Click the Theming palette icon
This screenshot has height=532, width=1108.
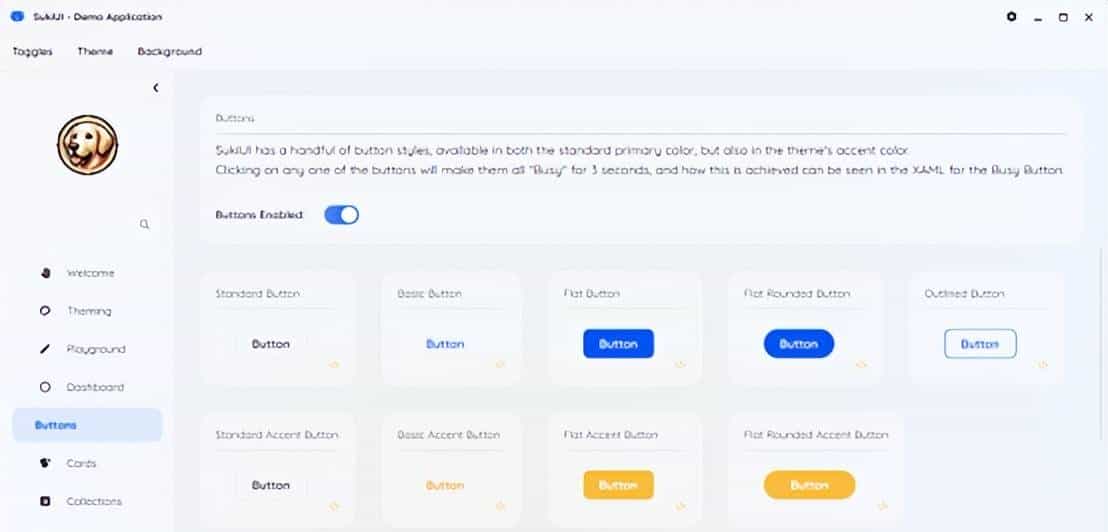point(45,311)
